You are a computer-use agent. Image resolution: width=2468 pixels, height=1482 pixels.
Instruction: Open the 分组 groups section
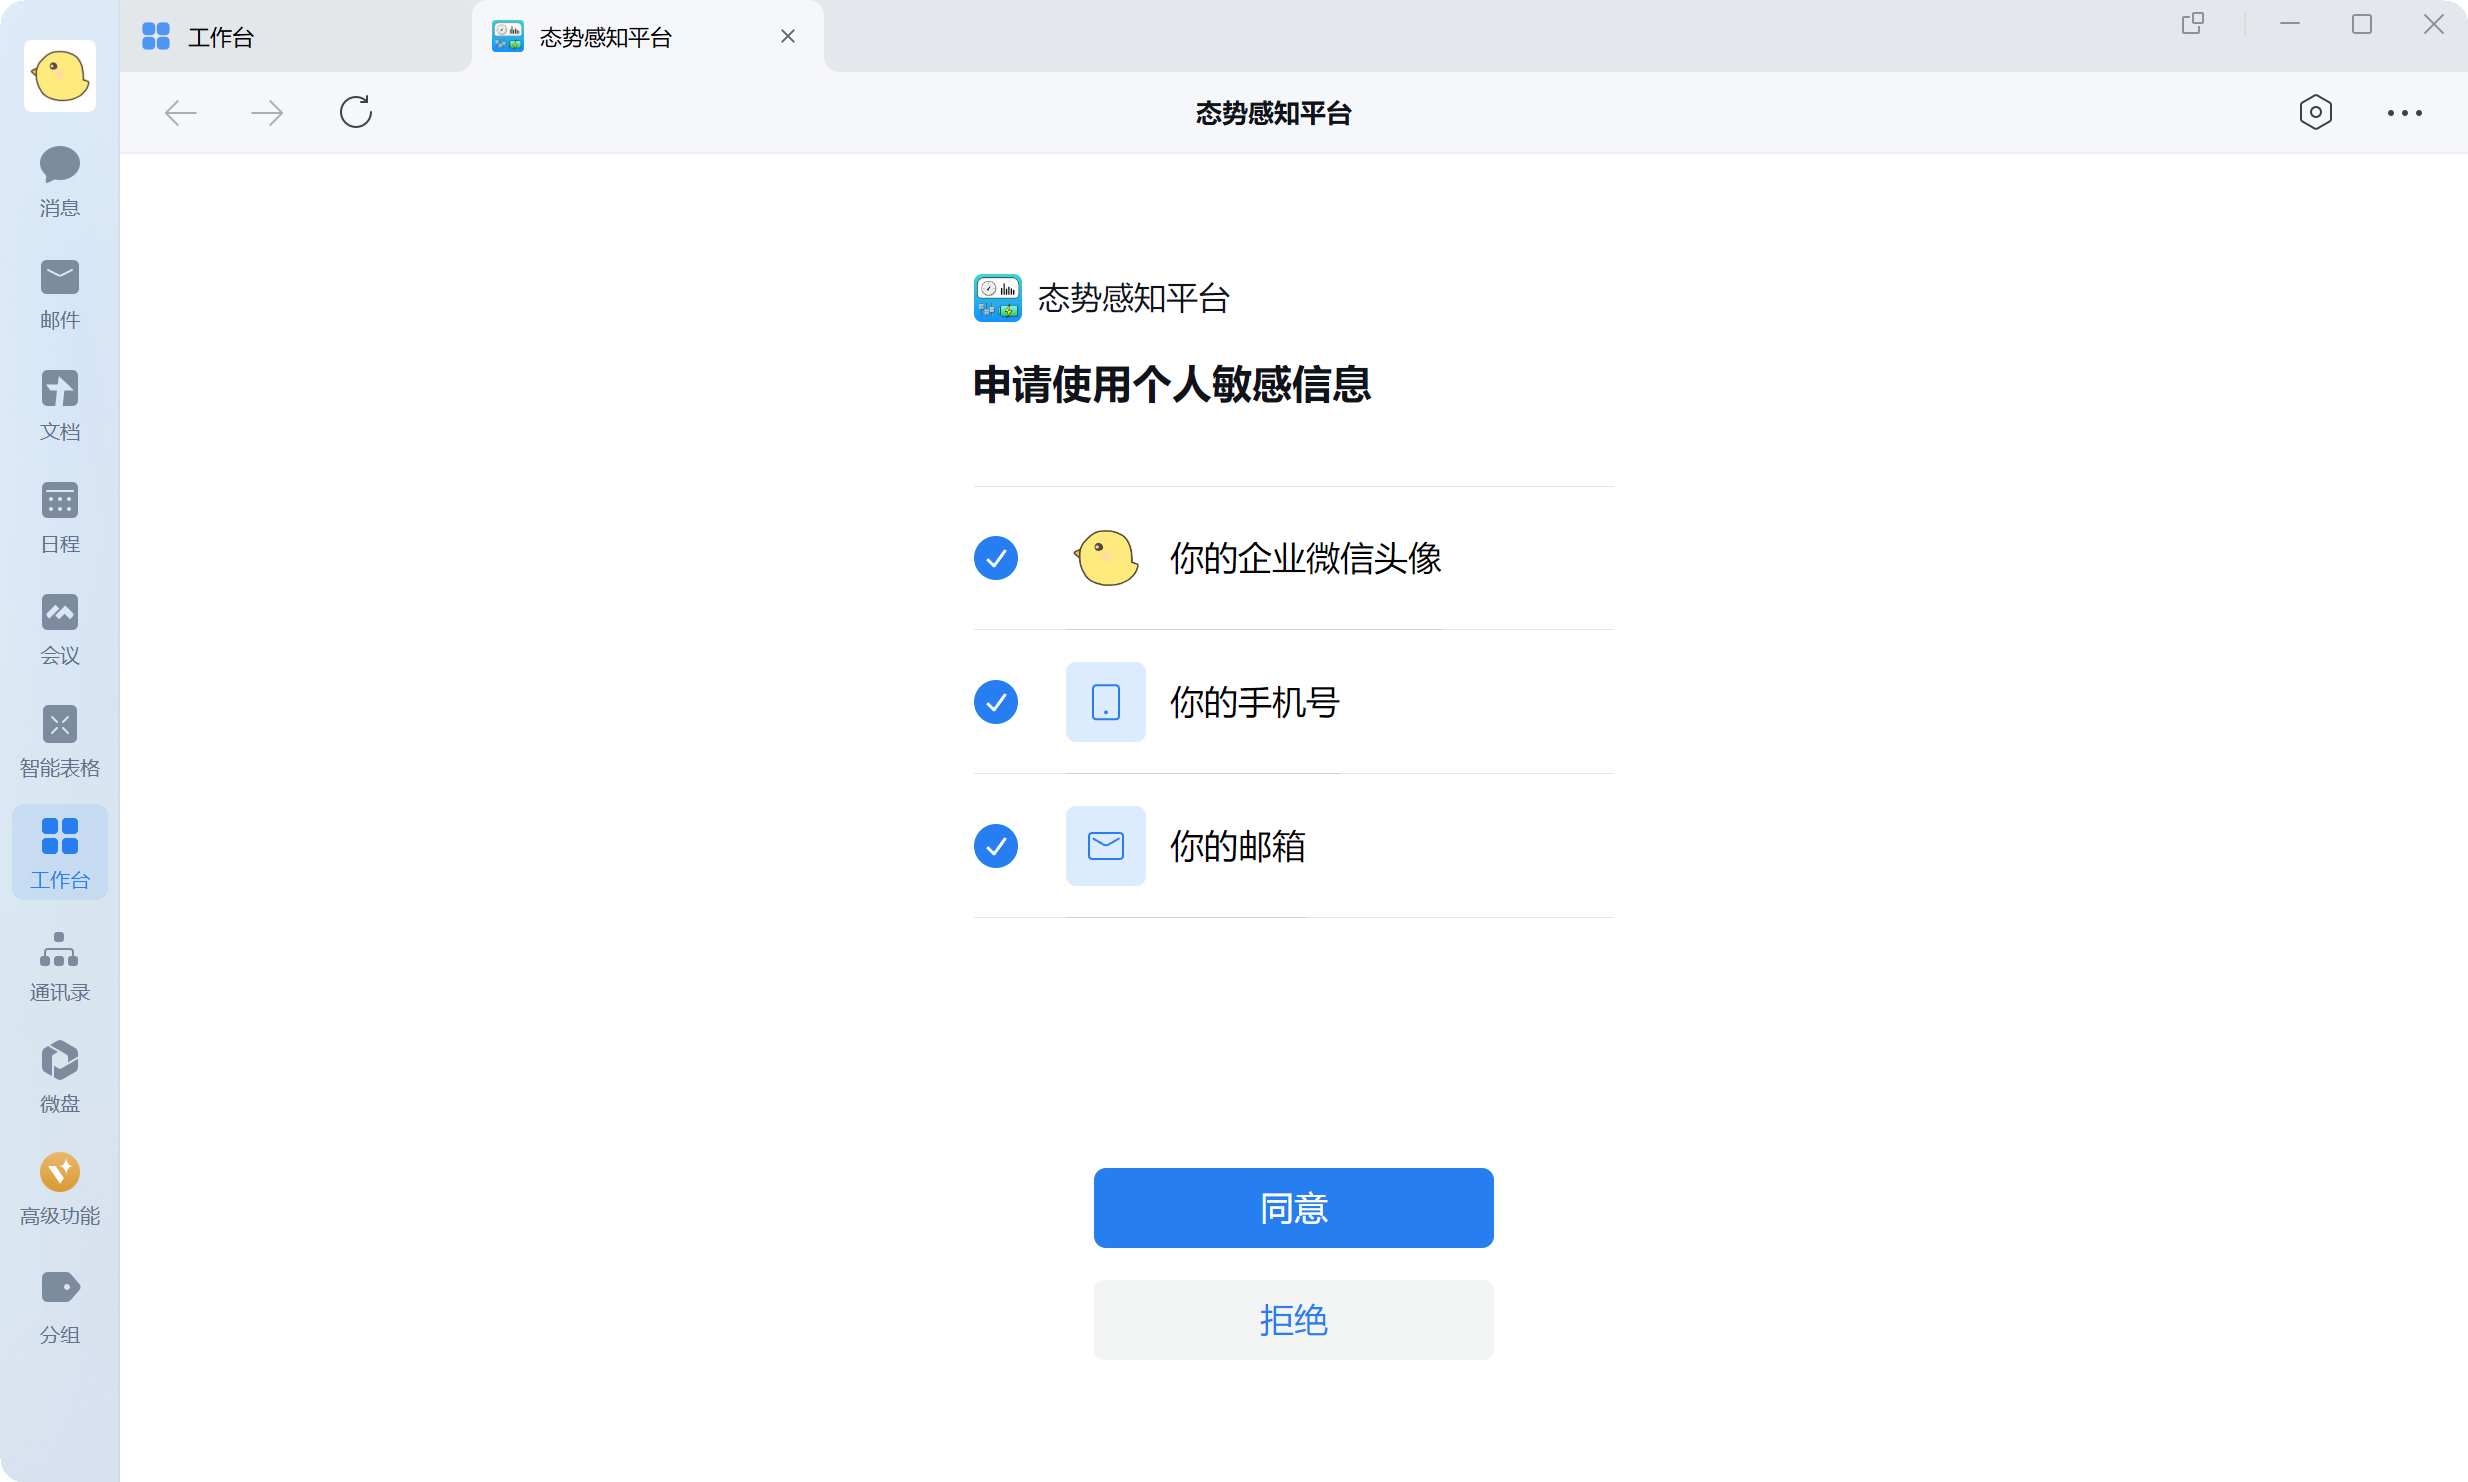click(59, 1306)
